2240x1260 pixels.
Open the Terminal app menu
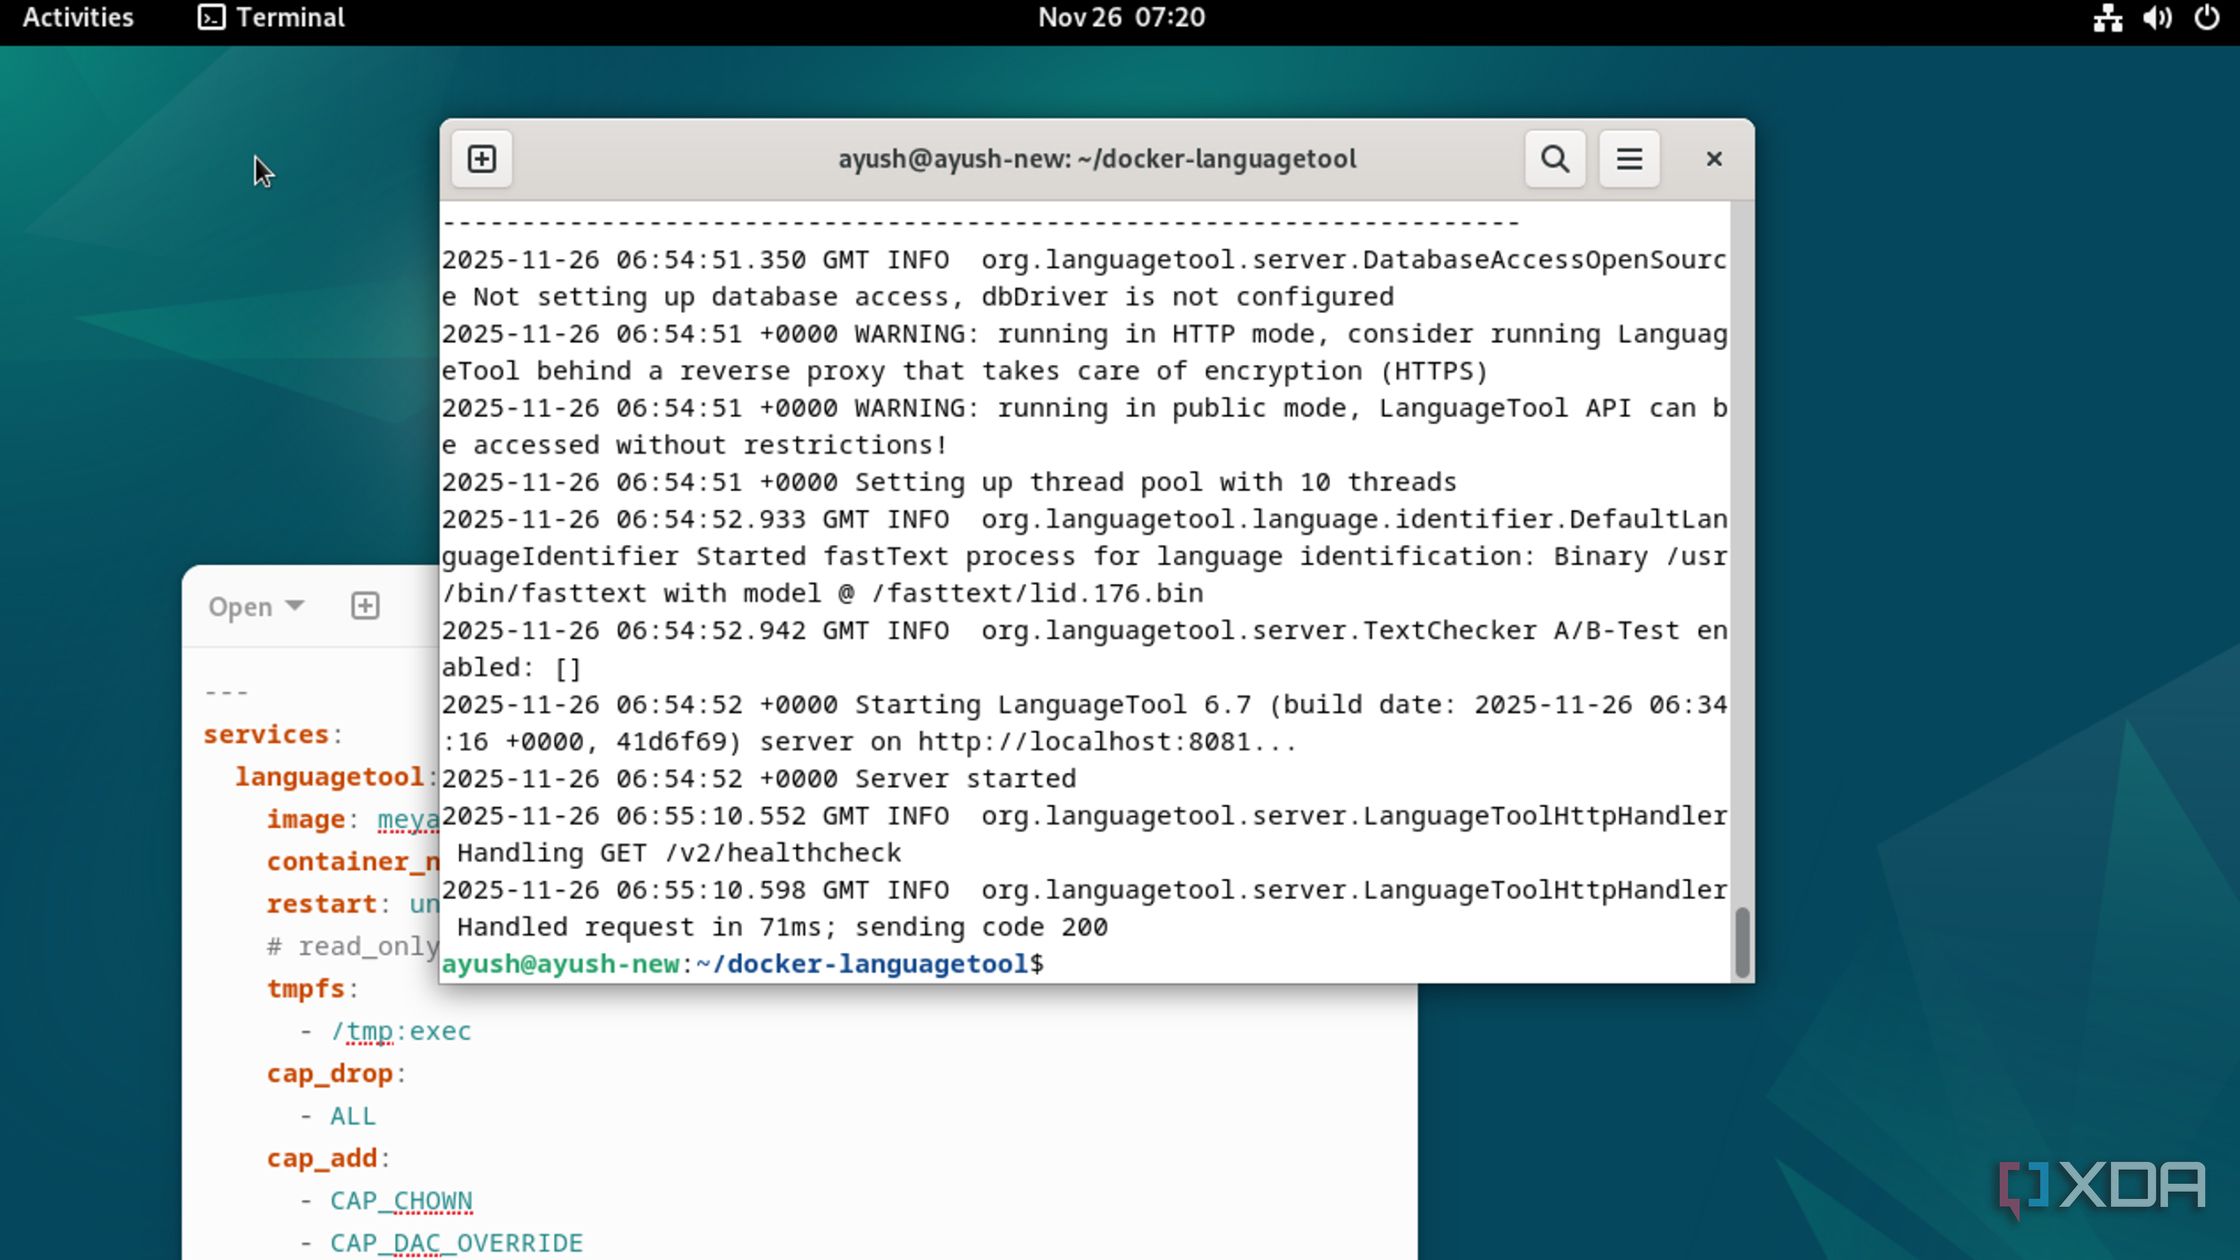[290, 18]
